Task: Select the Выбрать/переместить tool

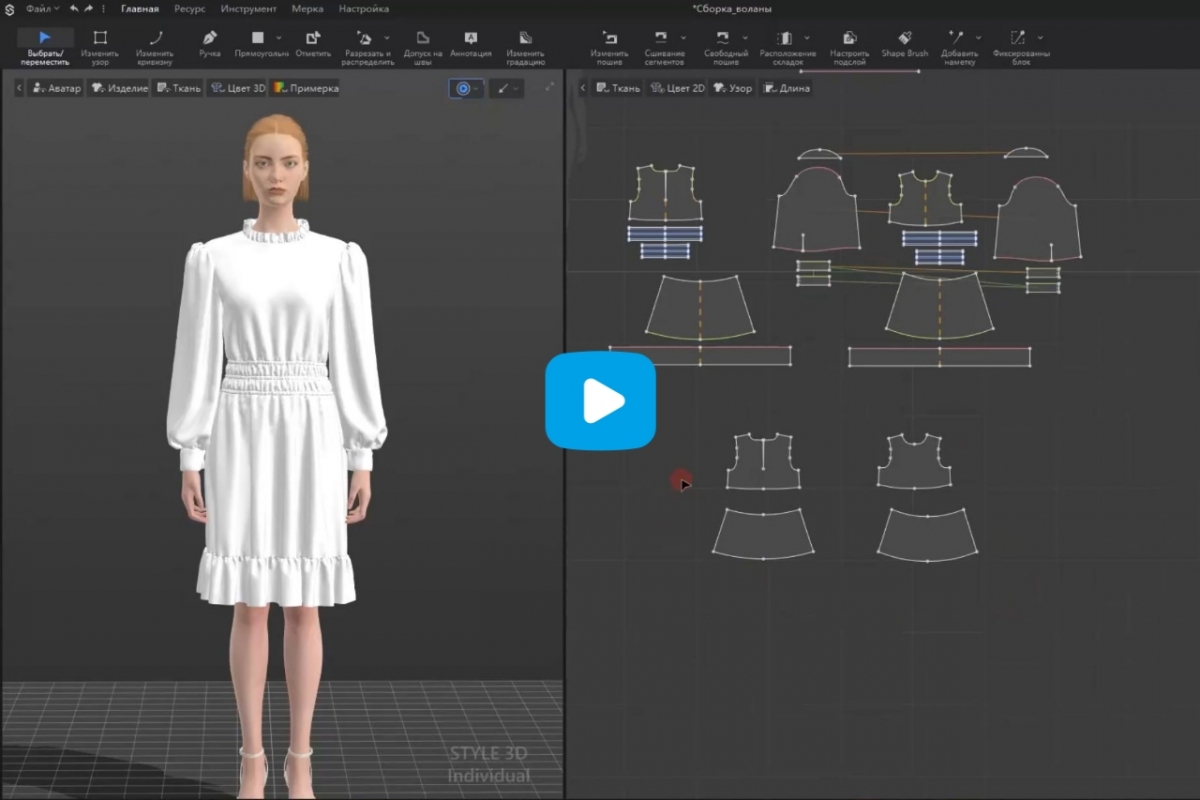Action: coord(45,46)
